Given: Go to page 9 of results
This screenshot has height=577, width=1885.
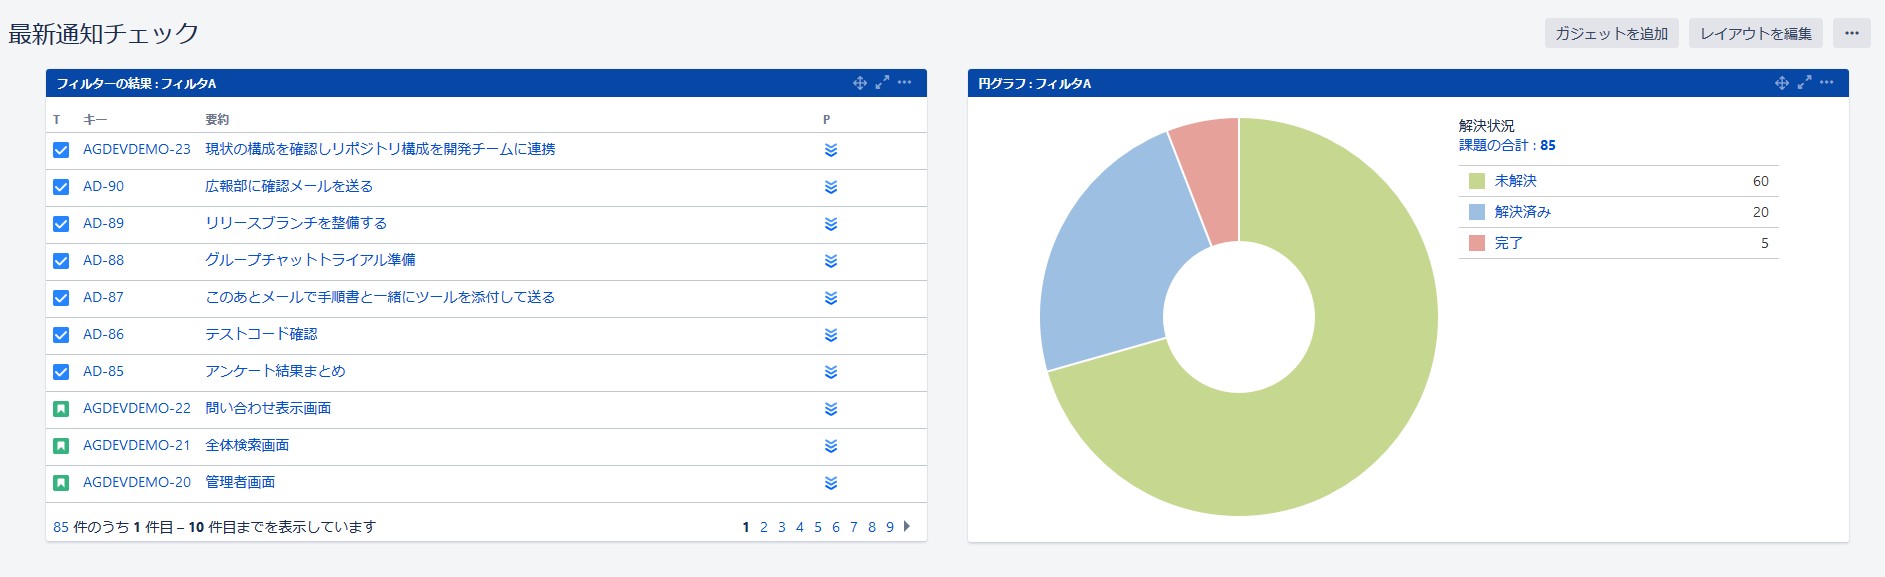Looking at the screenshot, I should click(x=890, y=527).
